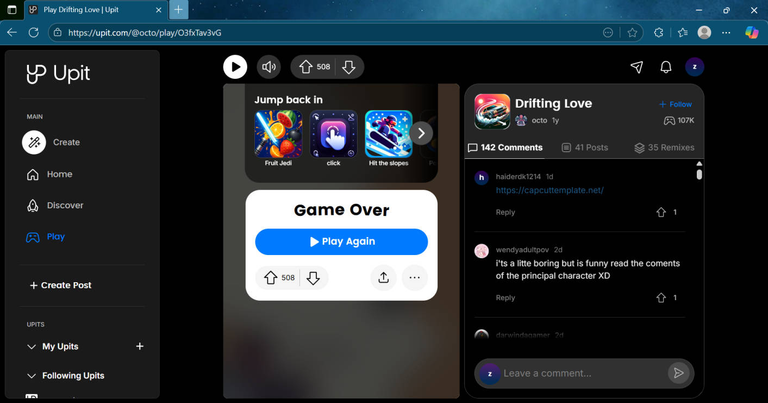The width and height of the screenshot is (768, 403).
Task: Open the Copilot icon
Action: pos(751,32)
